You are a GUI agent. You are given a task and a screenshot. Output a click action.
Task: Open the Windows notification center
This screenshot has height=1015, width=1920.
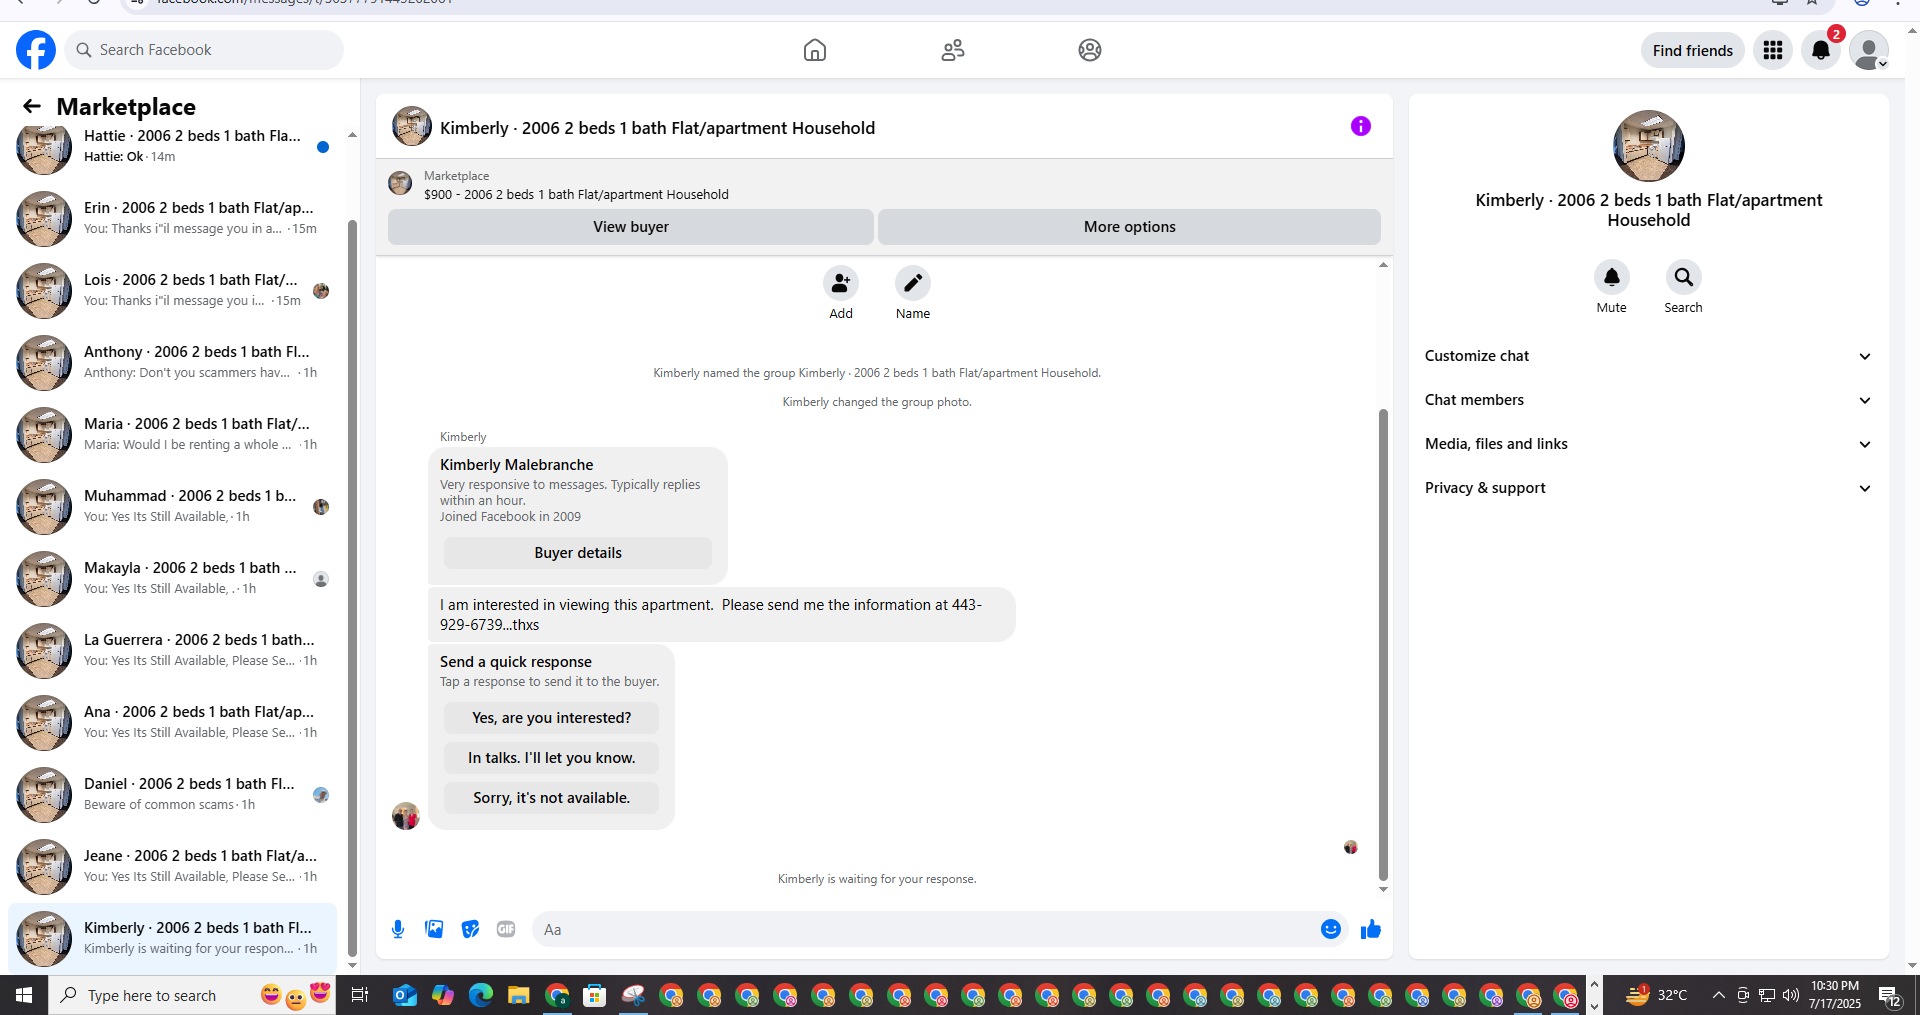click(x=1890, y=995)
